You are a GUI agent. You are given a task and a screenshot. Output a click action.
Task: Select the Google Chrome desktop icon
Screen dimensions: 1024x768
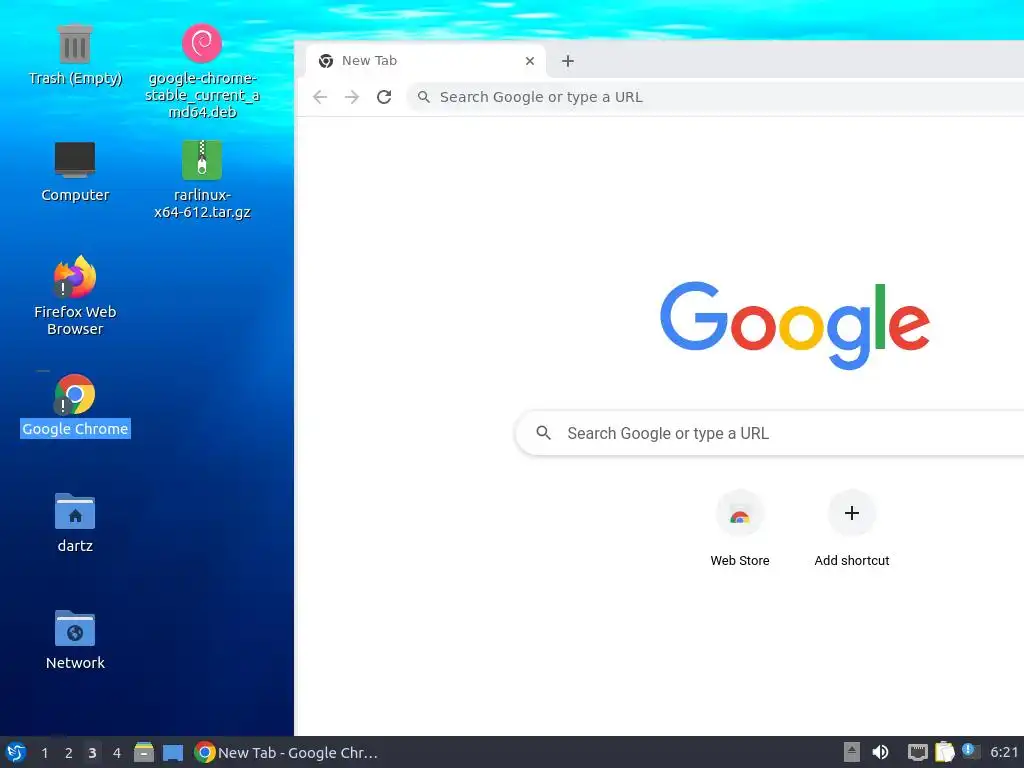point(75,405)
